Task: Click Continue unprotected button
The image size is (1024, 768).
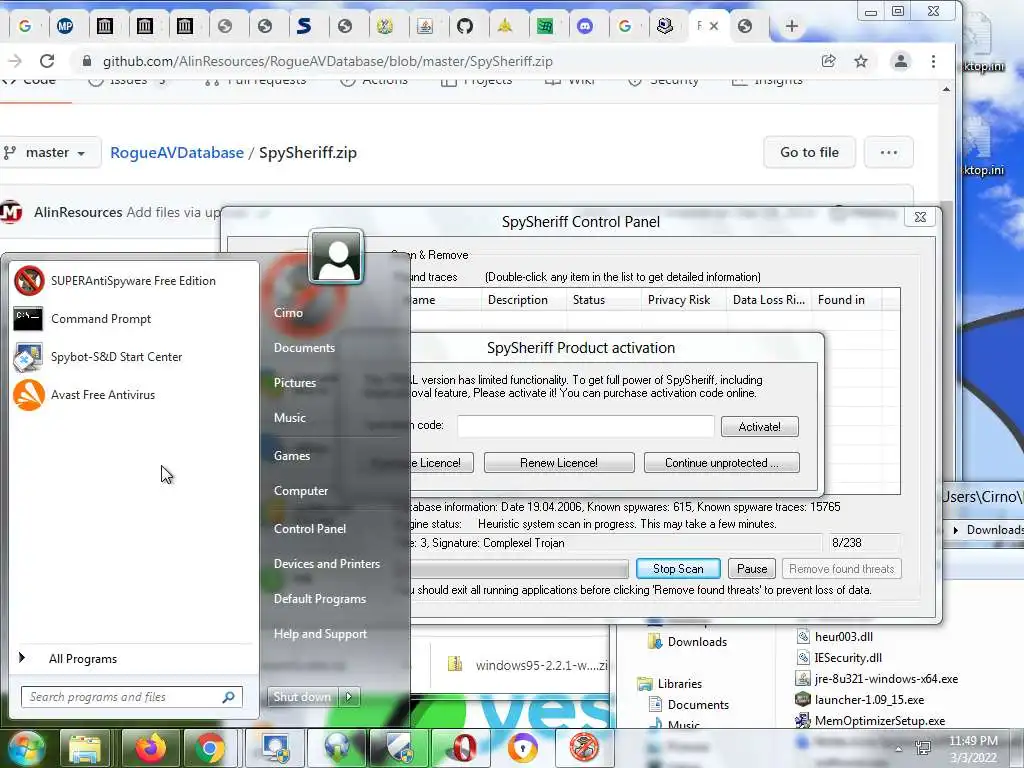Action: 721,462
